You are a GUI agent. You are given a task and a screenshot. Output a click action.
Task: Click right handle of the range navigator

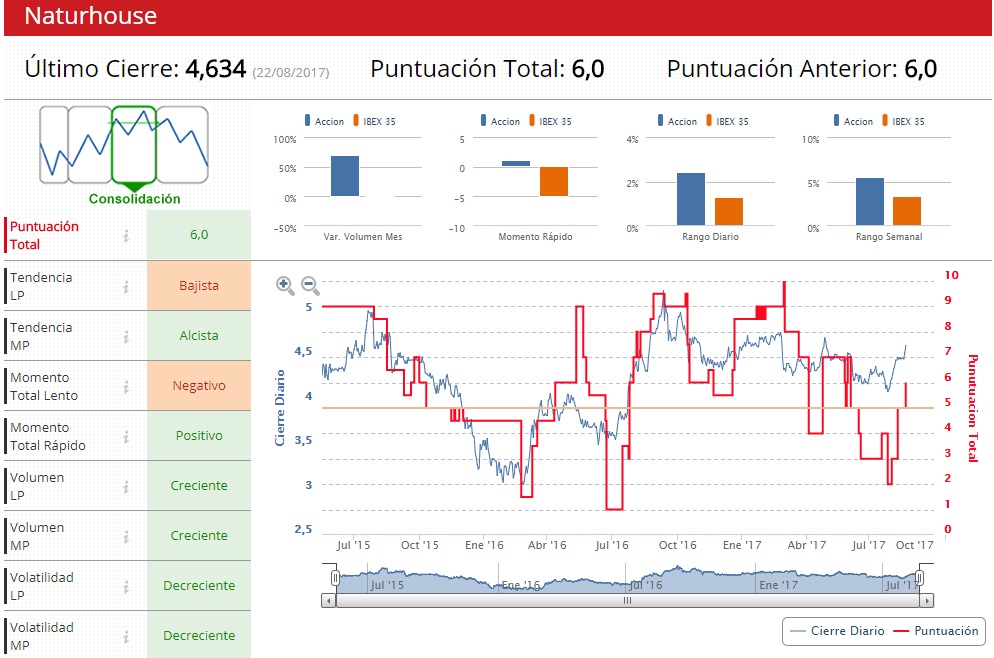(919, 577)
